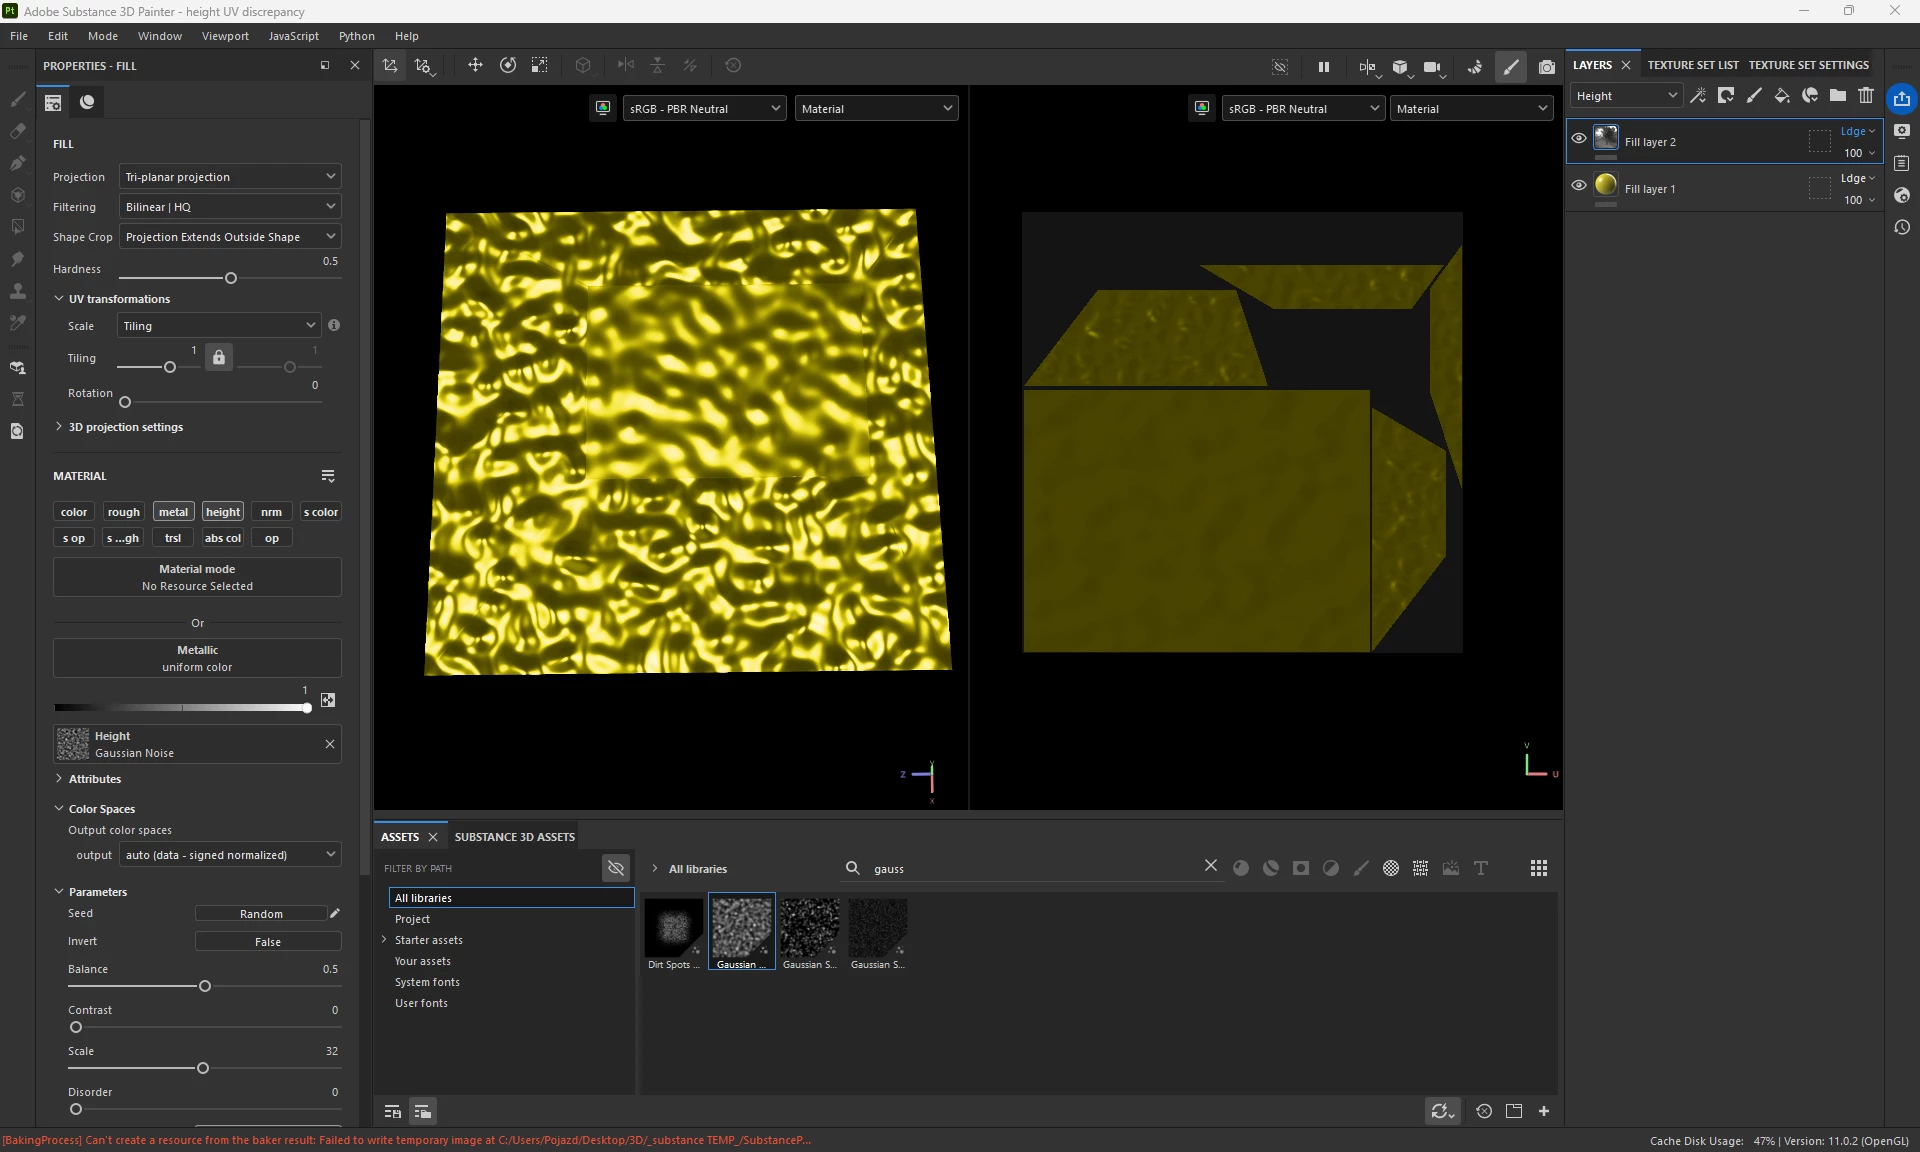This screenshot has width=1920, height=1152.
Task: Toggle visibility of Fill layer 1
Action: (1579, 186)
